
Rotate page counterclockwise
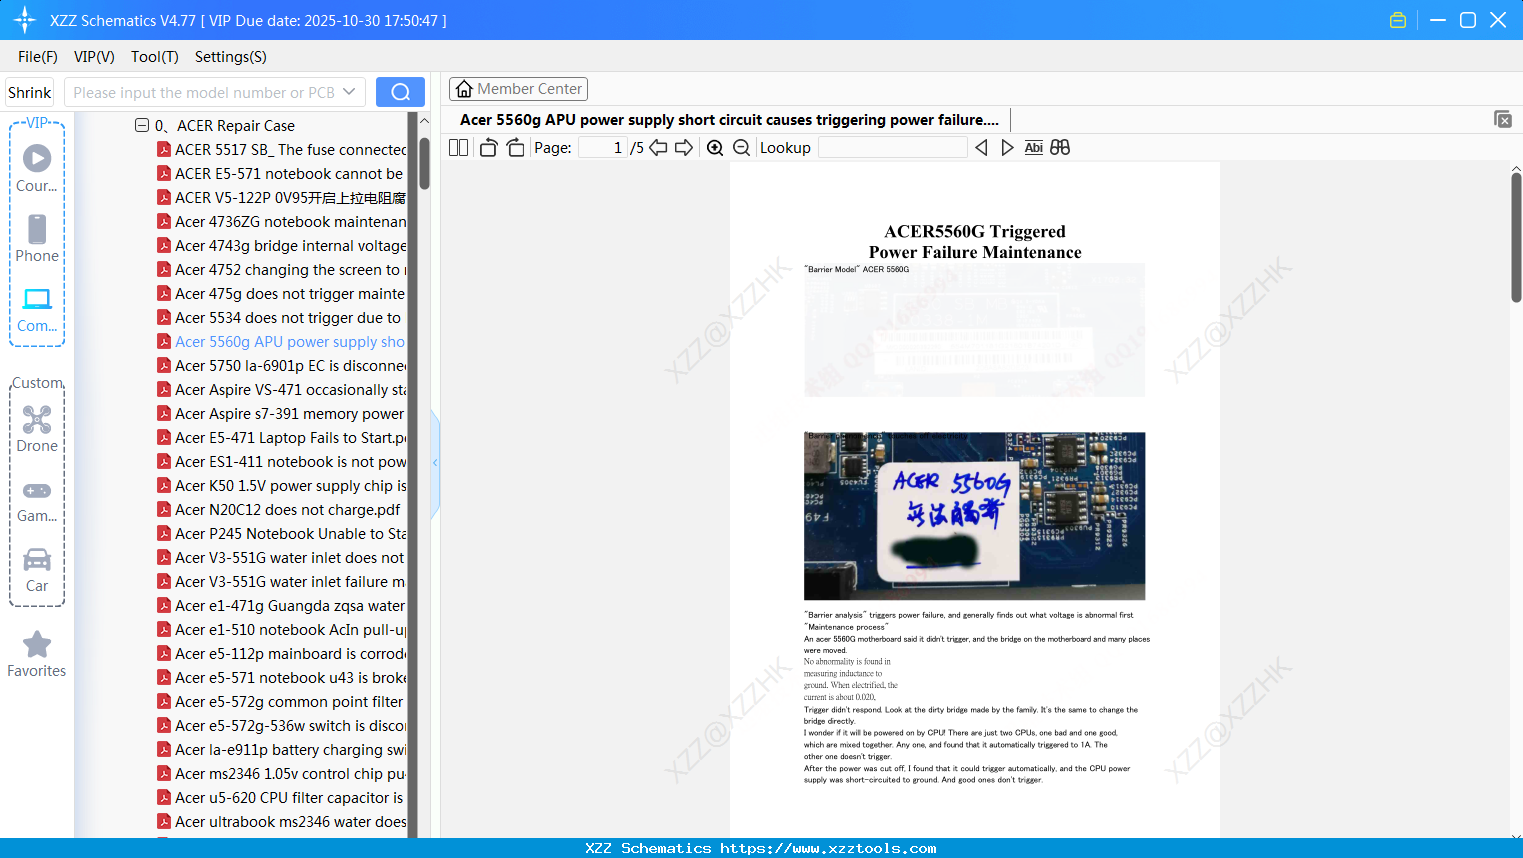pos(488,148)
